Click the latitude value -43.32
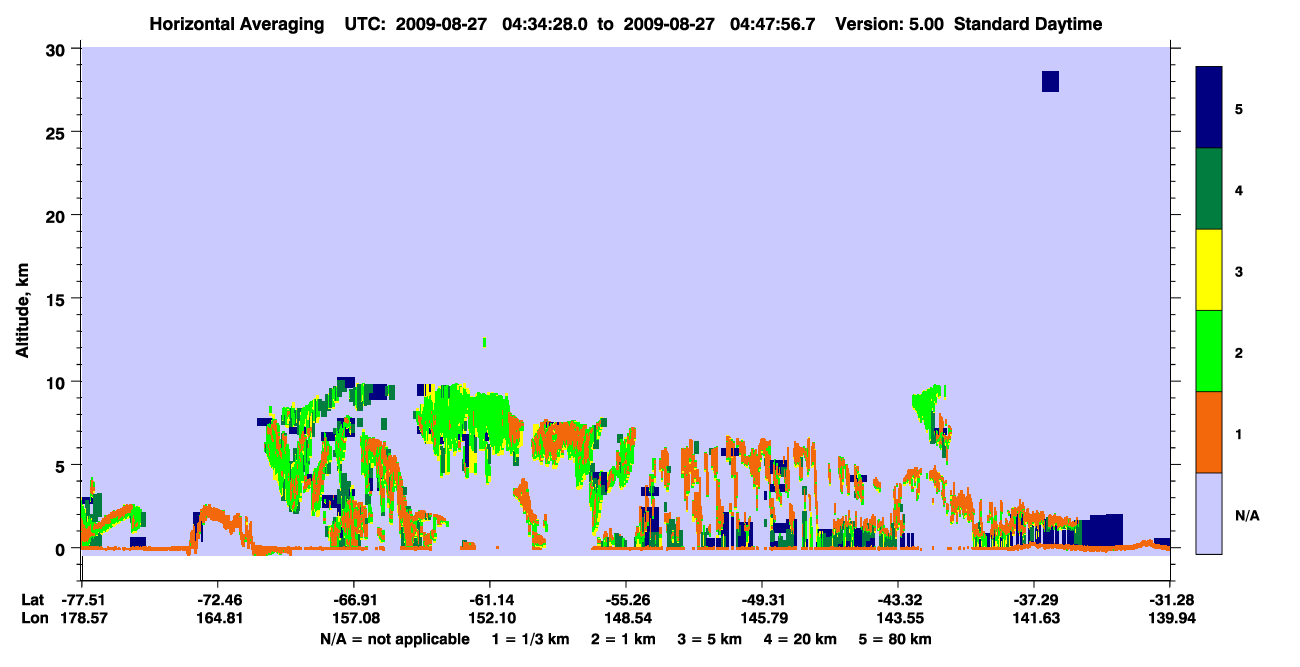This screenshot has height=667, width=1300. tap(898, 600)
